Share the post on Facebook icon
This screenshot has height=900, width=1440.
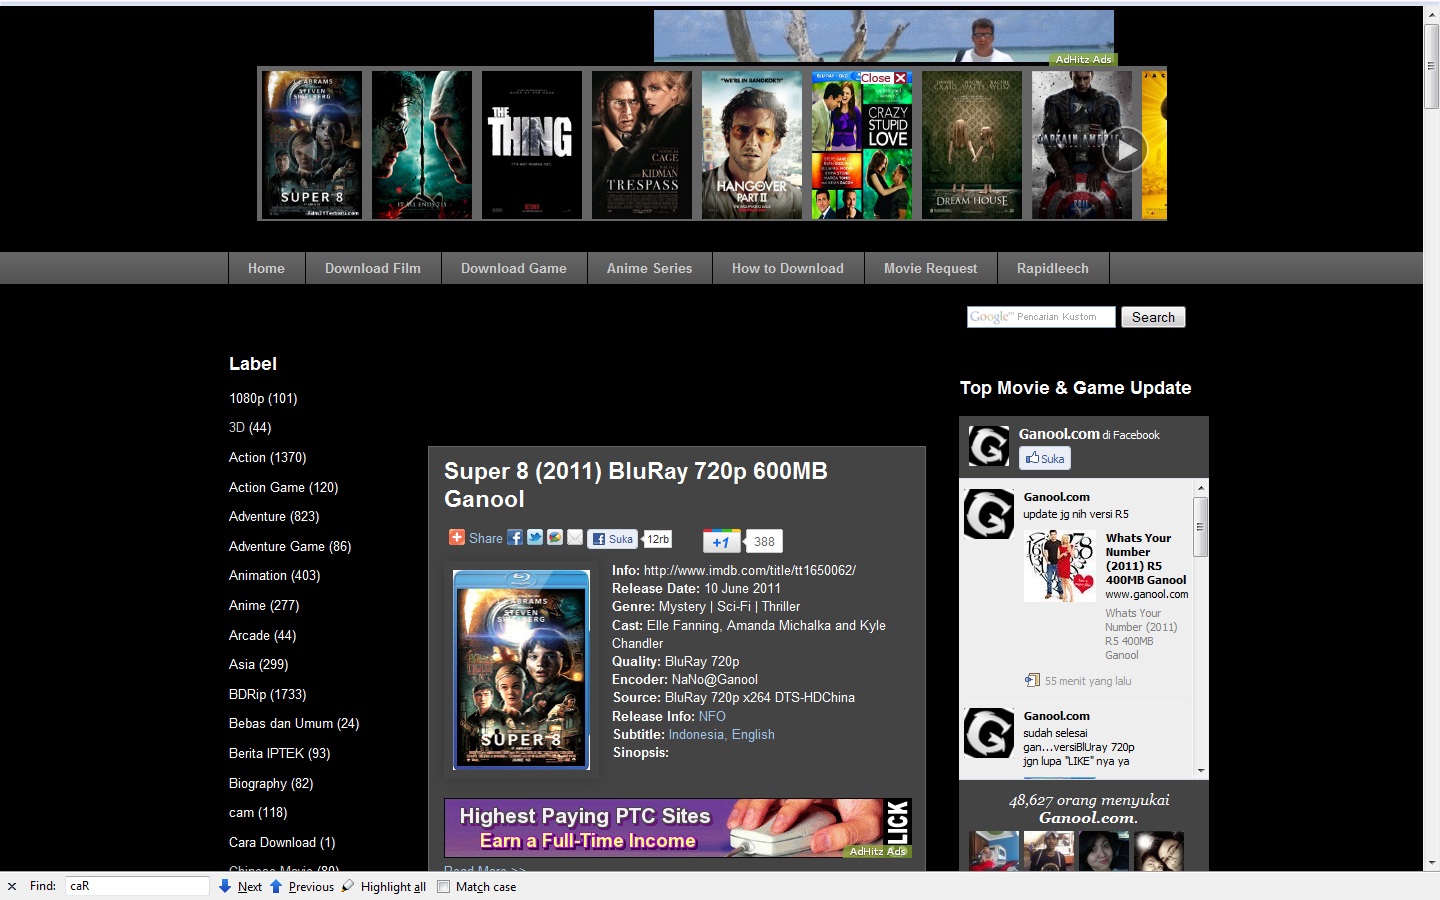pyautogui.click(x=515, y=537)
